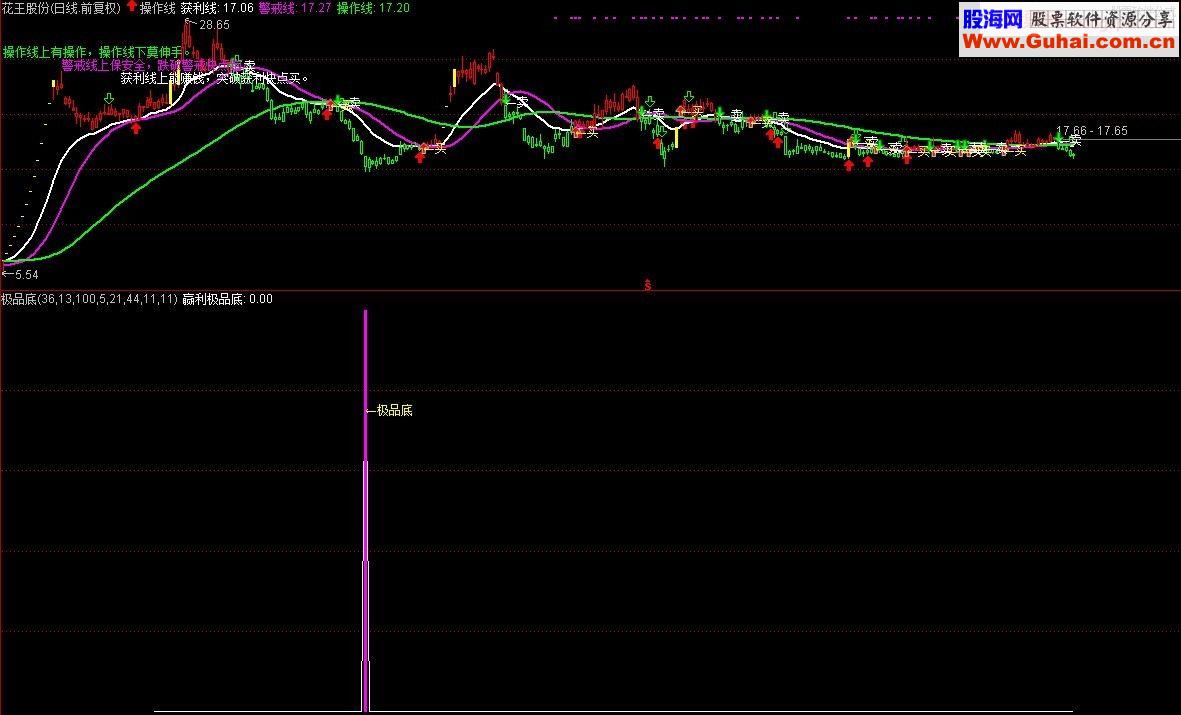Viewport: 1181px width, 715px height.
Task: Click the 极品底(36,13,100,5,21,44,11,11) indicator title
Action: click(90, 299)
